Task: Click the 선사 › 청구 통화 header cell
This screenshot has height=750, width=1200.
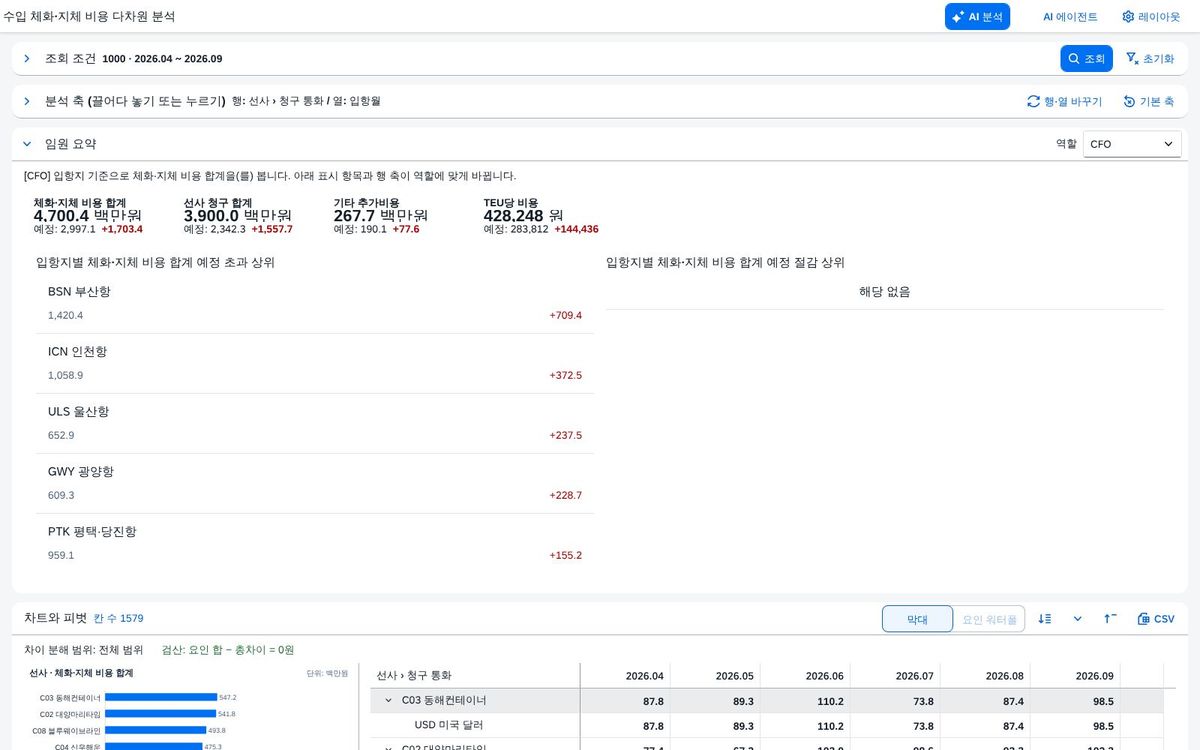Action: pyautogui.click(x=475, y=676)
